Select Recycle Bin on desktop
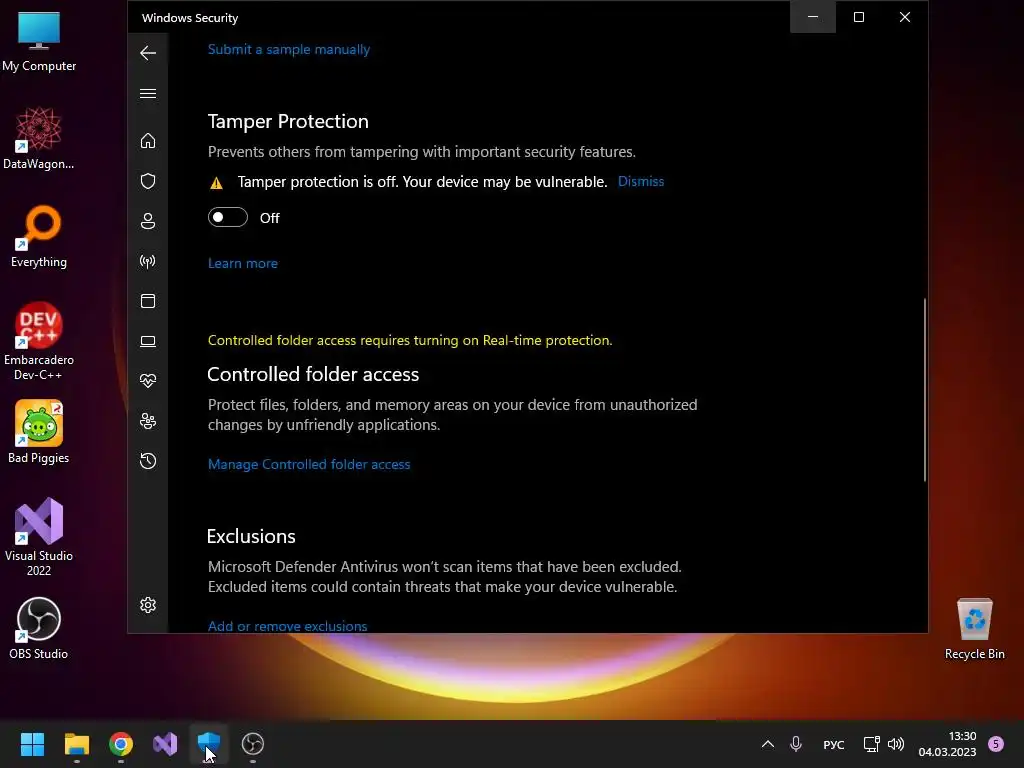The width and height of the screenshot is (1024, 768). 974,628
